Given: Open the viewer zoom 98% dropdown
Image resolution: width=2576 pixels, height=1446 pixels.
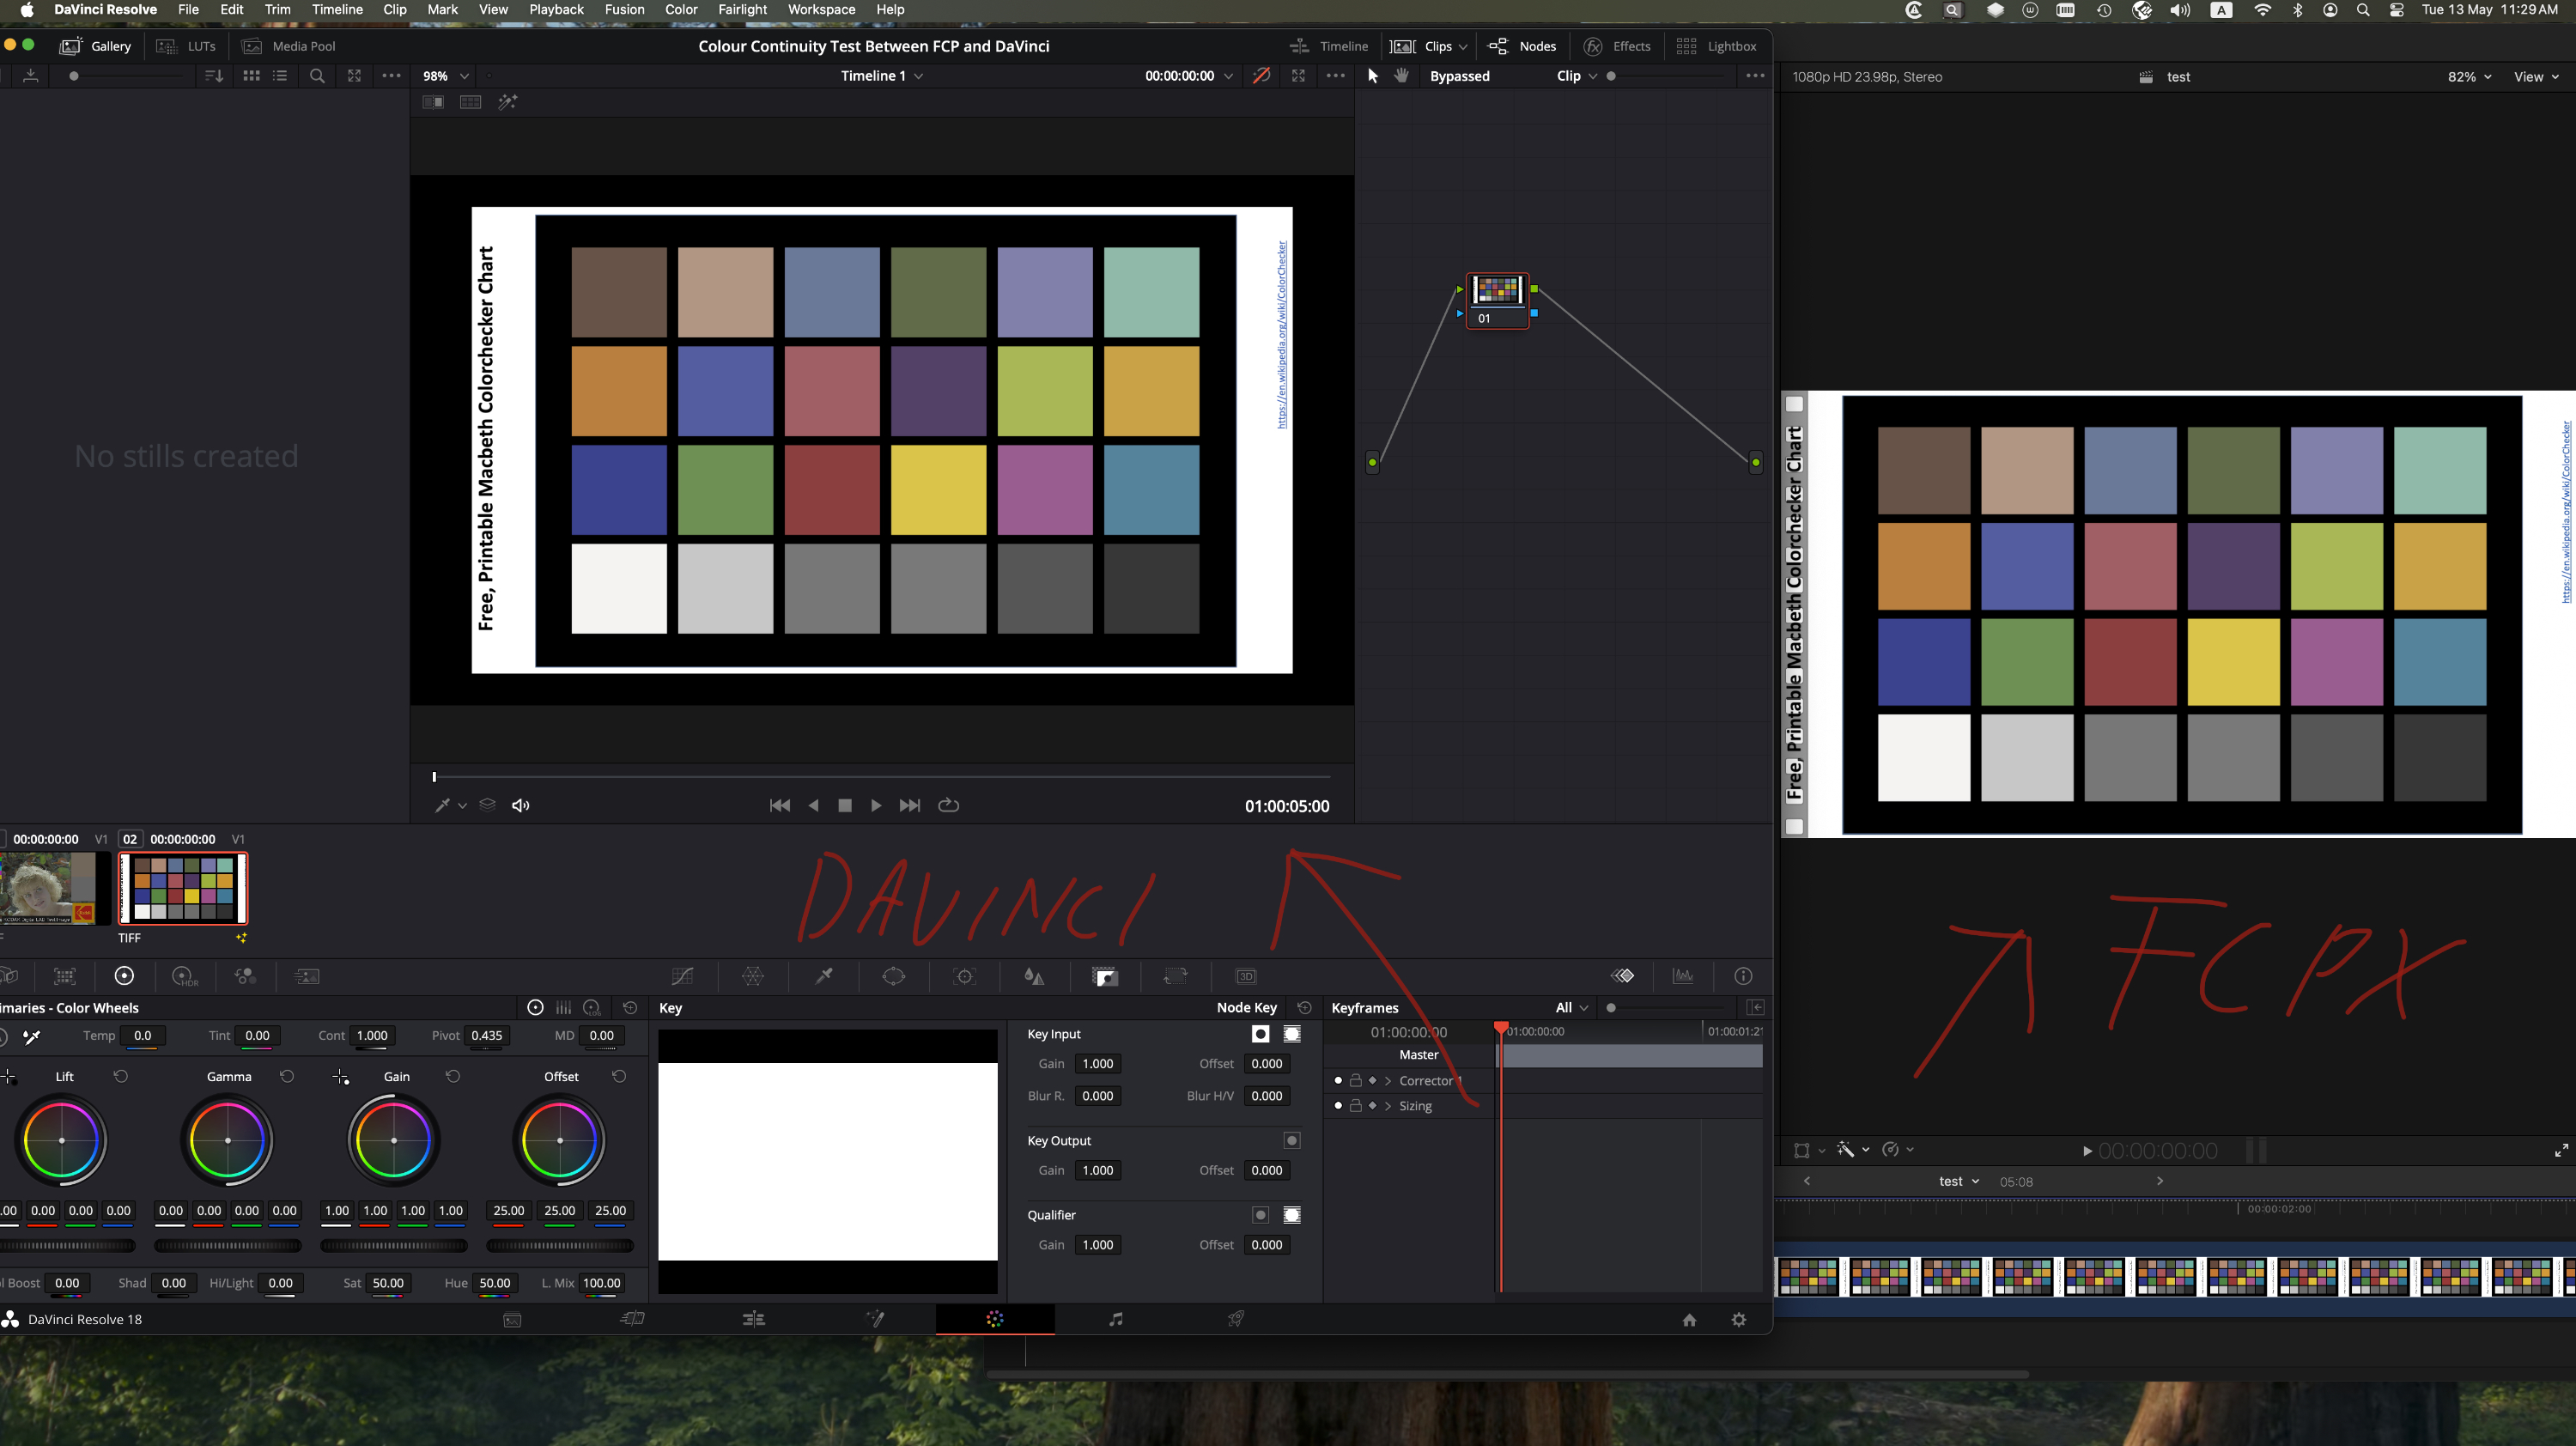Looking at the screenshot, I should pyautogui.click(x=446, y=76).
